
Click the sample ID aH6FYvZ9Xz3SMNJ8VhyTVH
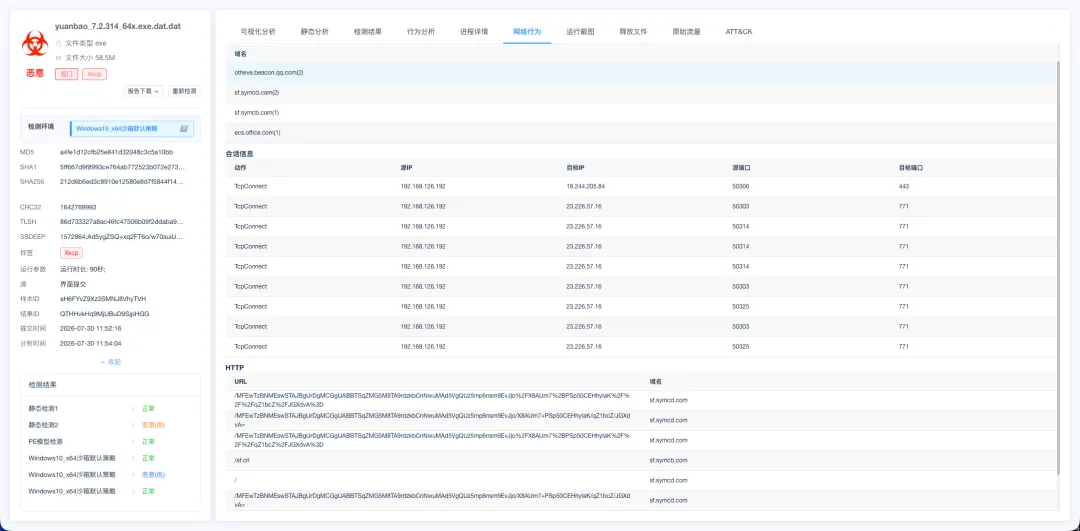(x=103, y=299)
